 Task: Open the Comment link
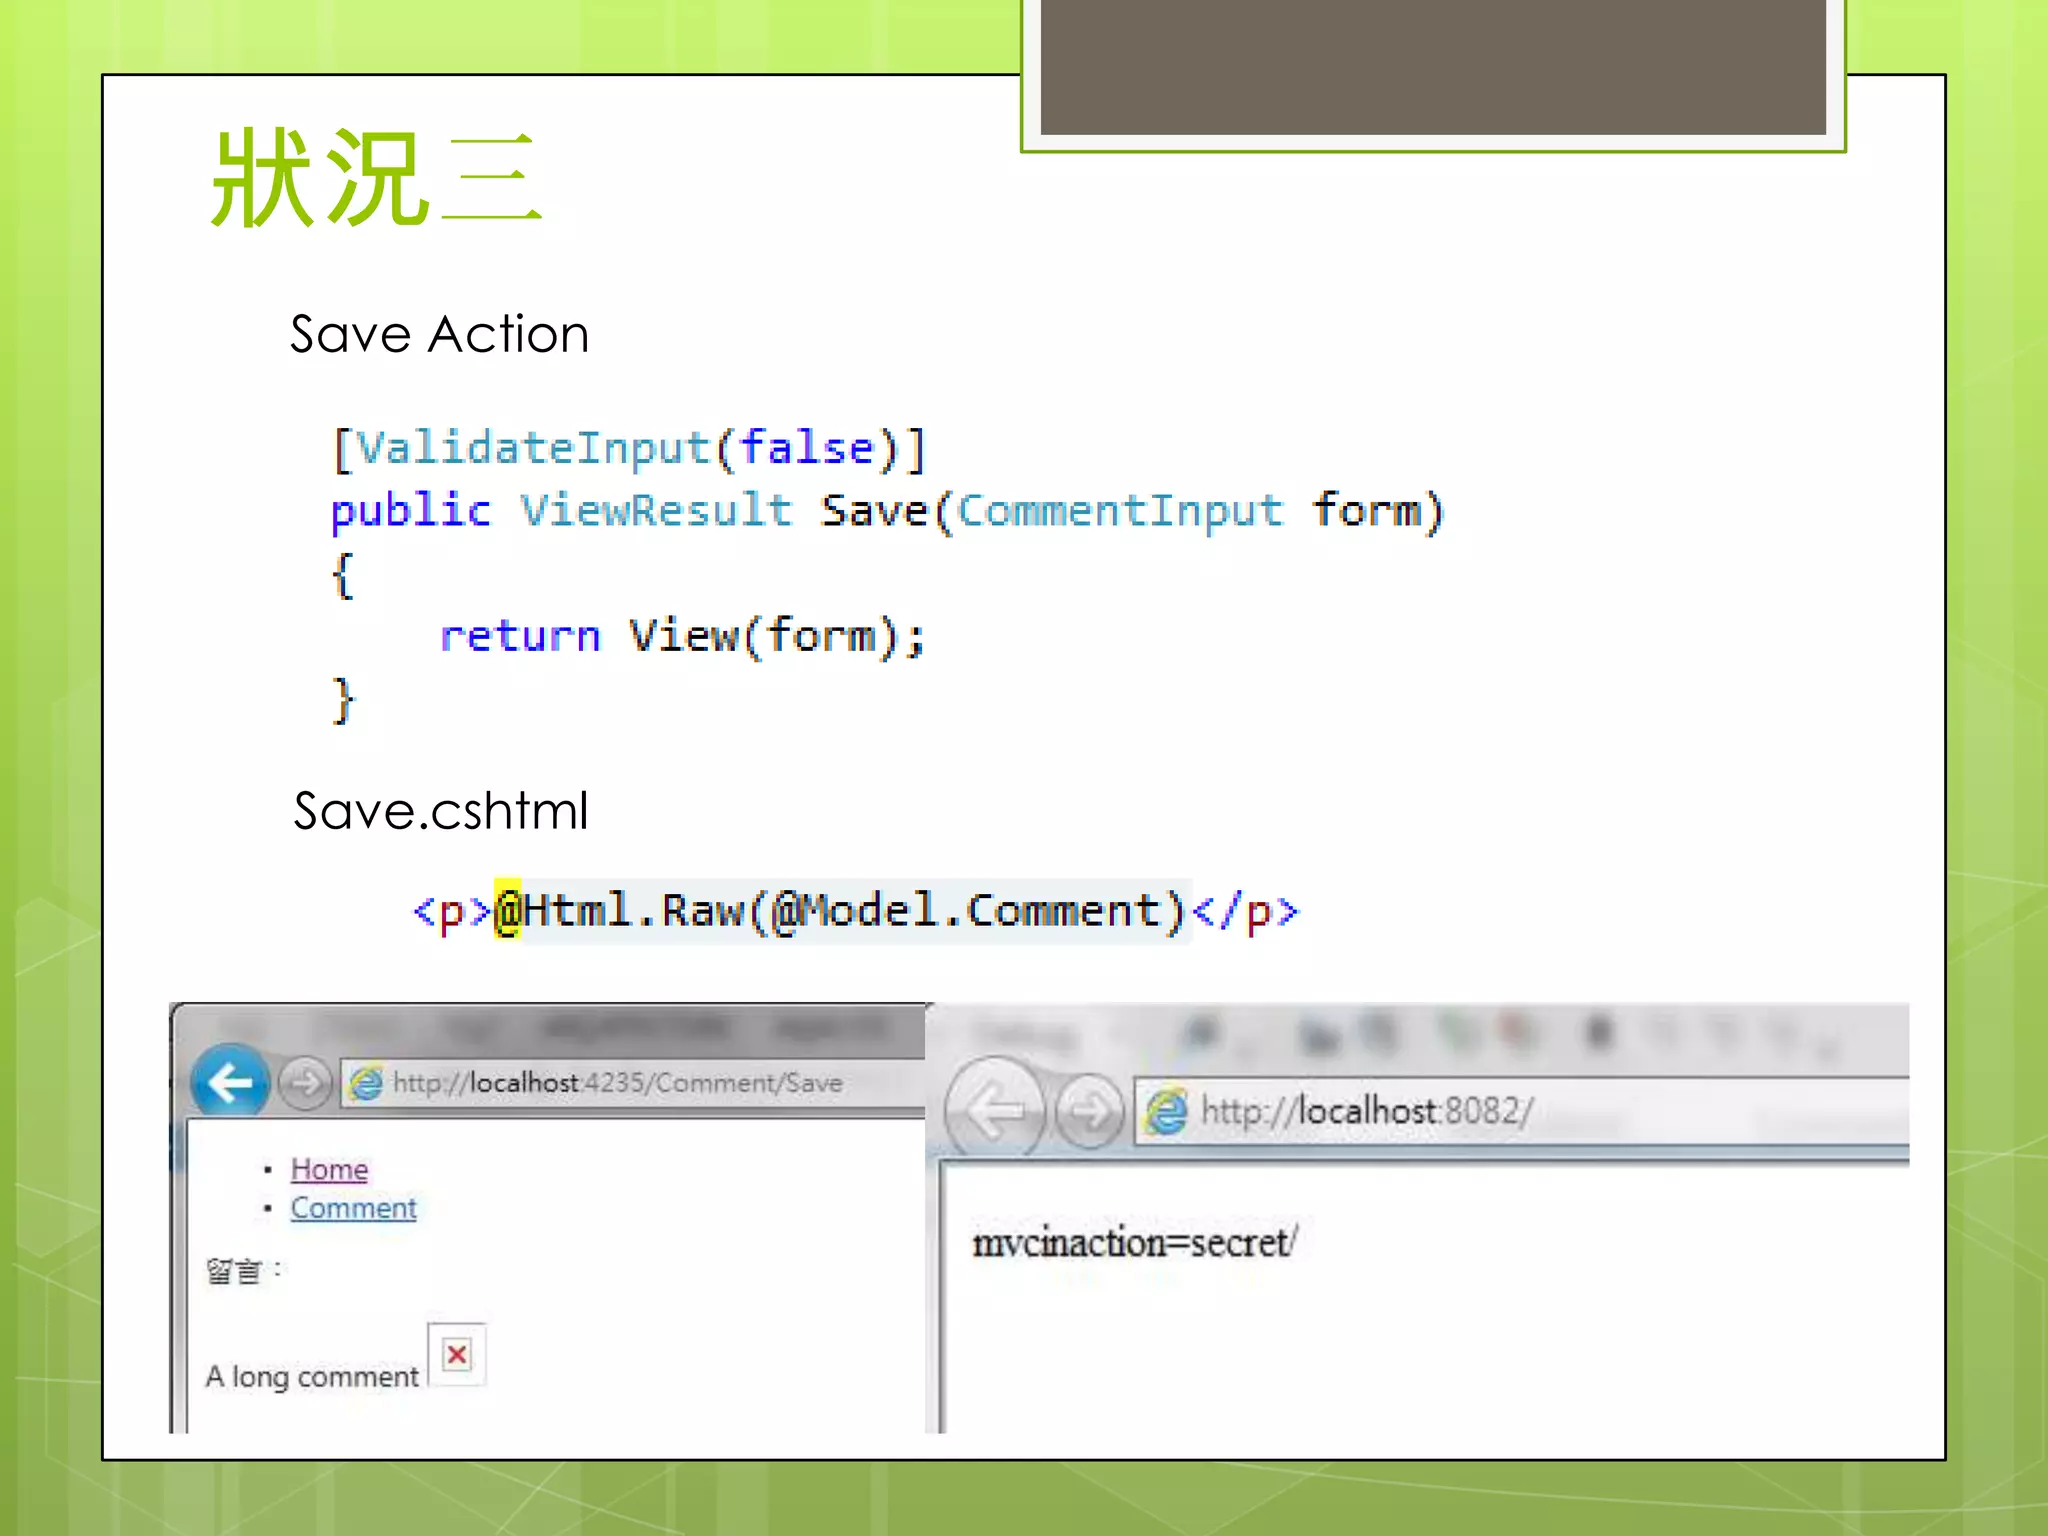(353, 1208)
